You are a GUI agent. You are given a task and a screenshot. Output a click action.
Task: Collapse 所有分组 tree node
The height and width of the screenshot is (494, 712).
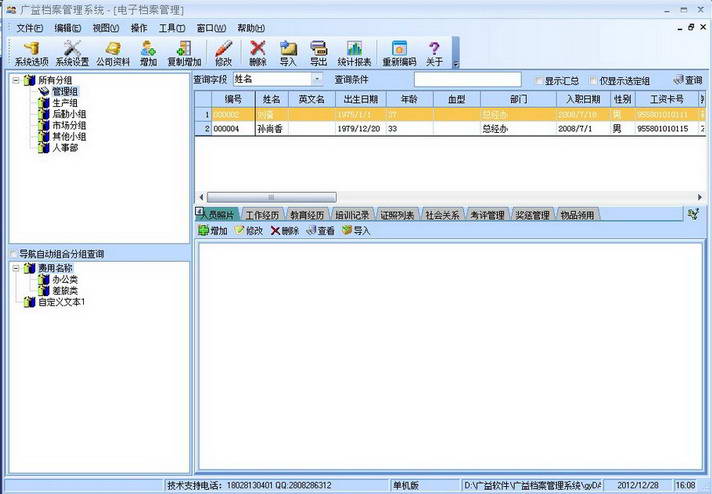16,80
